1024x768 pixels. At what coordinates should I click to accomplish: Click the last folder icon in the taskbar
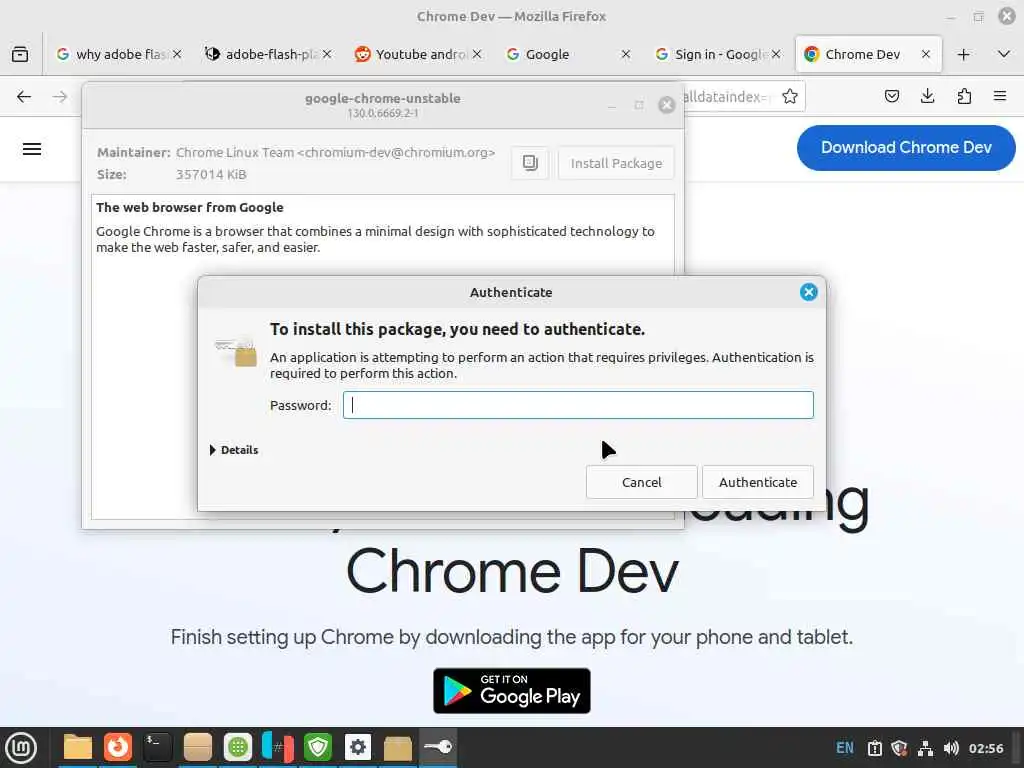click(x=397, y=747)
